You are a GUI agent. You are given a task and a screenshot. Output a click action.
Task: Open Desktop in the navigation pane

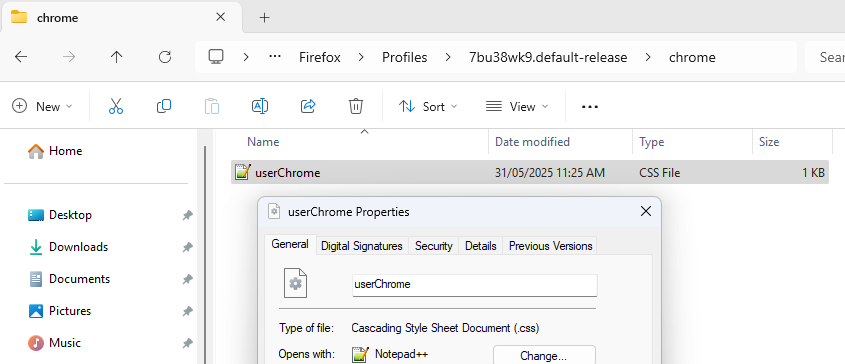pos(60,215)
